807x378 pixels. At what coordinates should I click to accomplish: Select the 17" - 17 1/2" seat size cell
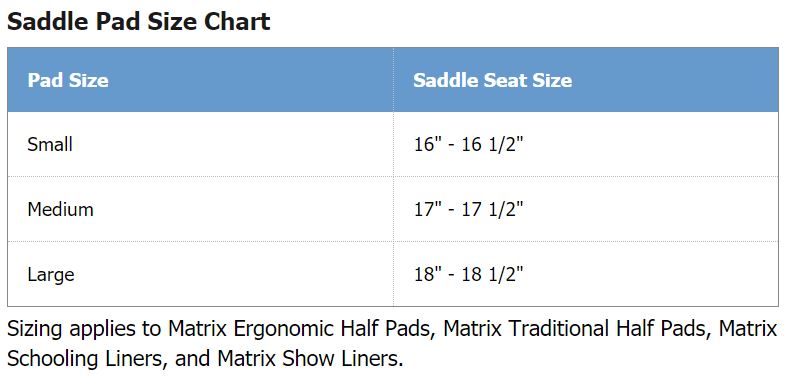tap(586, 209)
